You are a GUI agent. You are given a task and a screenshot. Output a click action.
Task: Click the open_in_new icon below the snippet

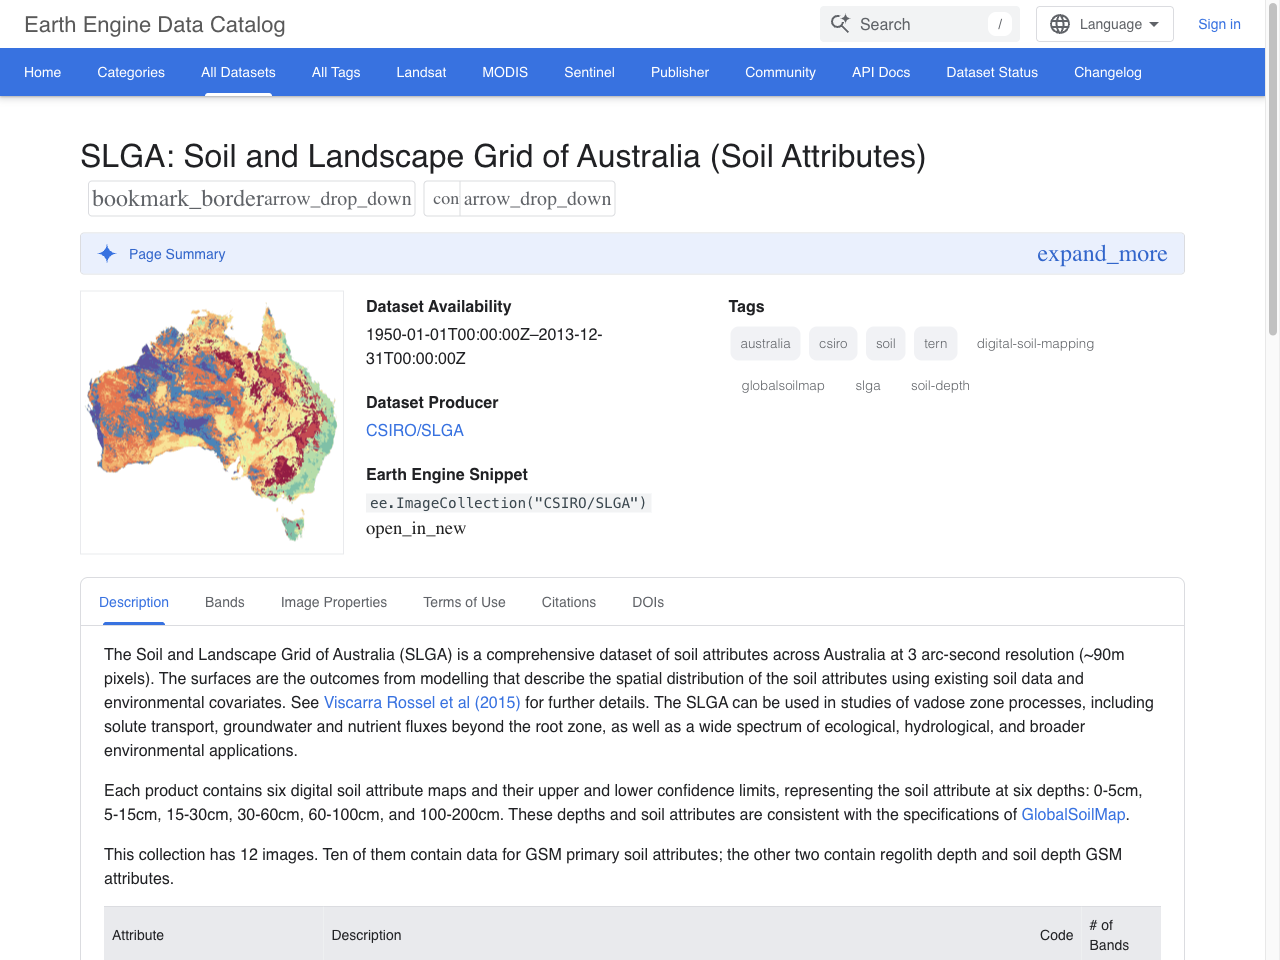click(415, 528)
